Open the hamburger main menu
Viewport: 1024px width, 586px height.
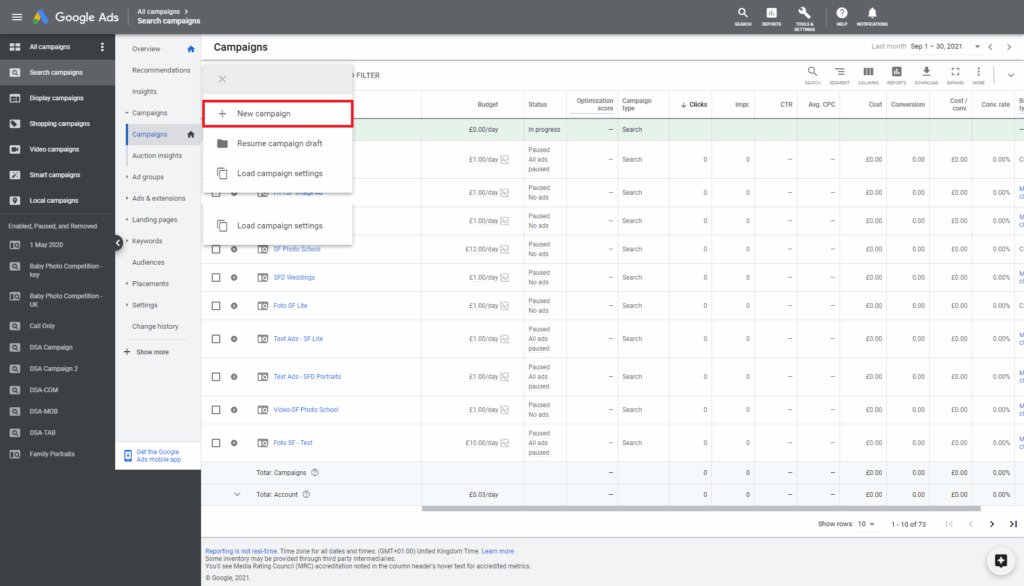17,17
